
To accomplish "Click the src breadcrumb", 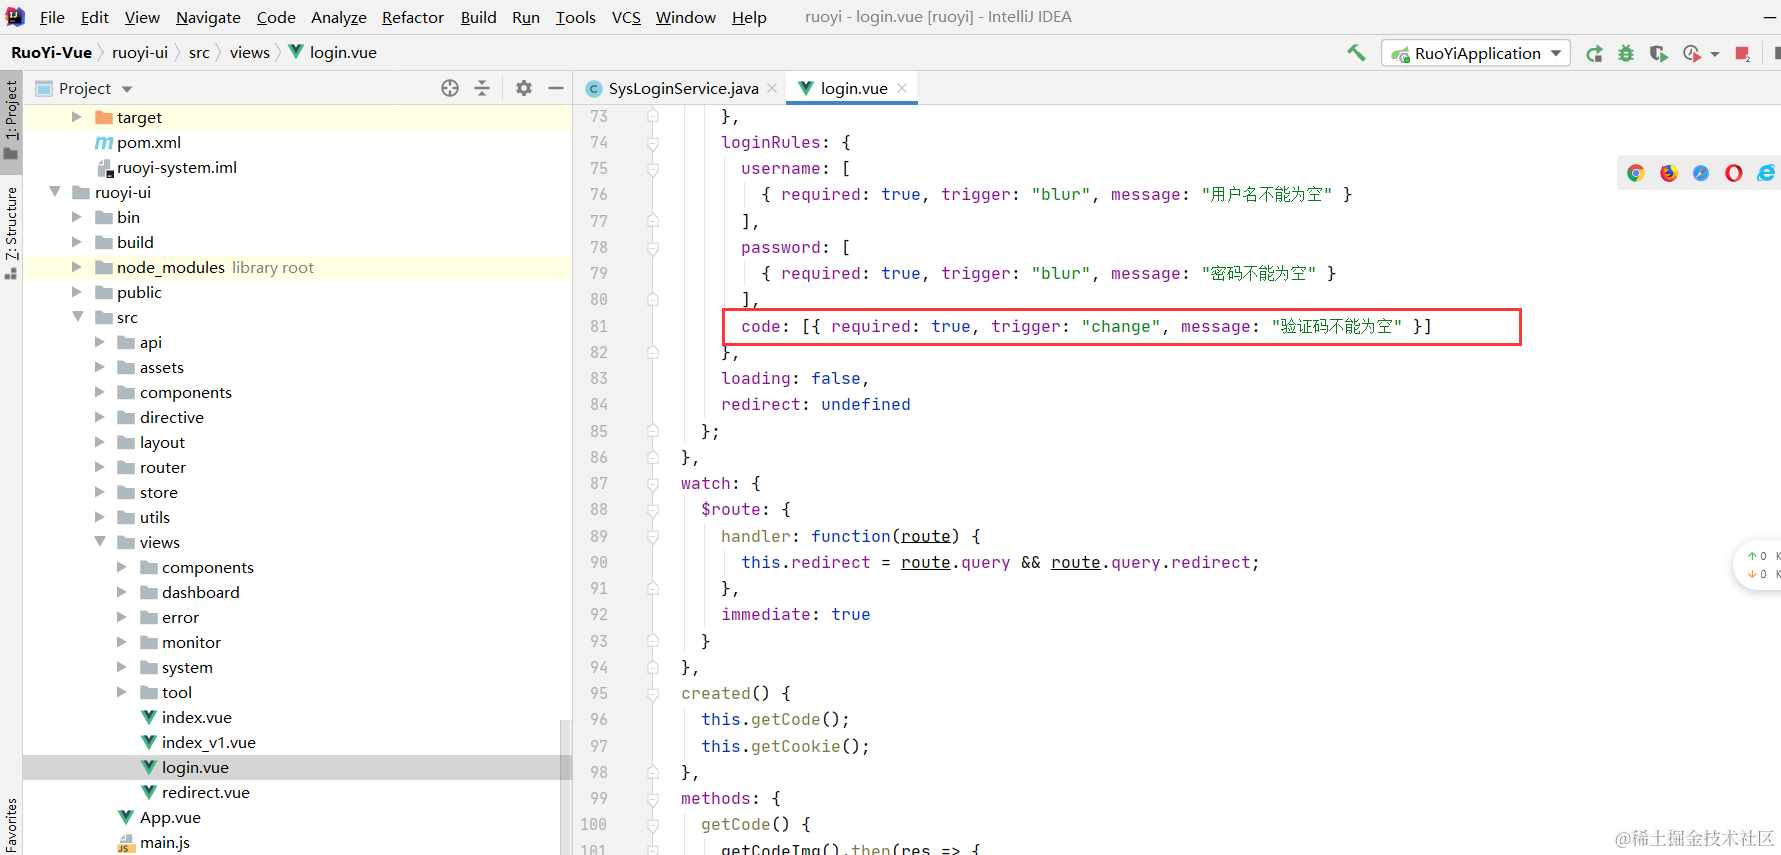I will click(x=199, y=52).
